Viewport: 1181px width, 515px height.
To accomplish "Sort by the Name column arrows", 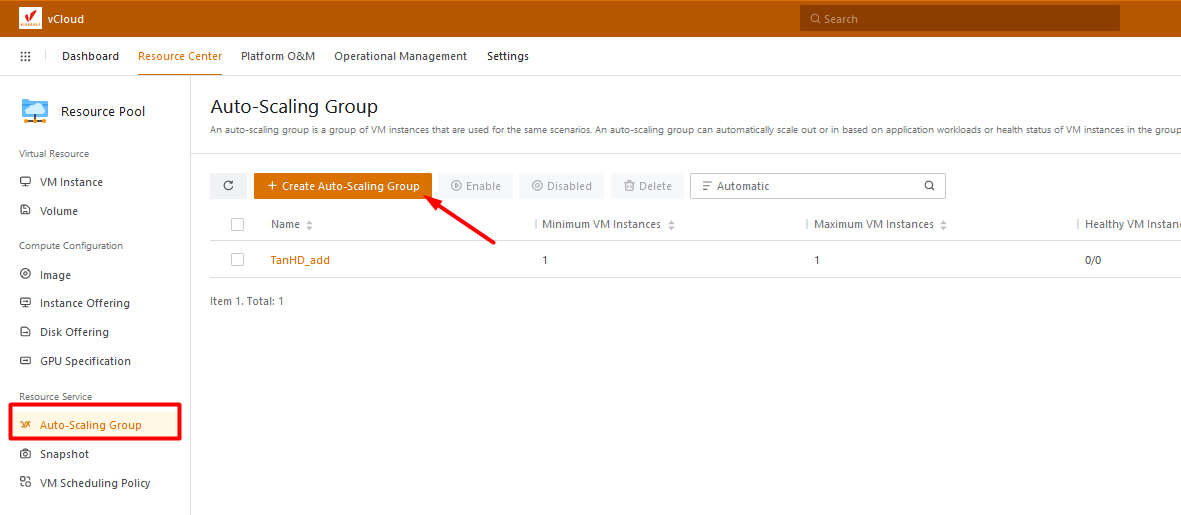I will 309,225.
